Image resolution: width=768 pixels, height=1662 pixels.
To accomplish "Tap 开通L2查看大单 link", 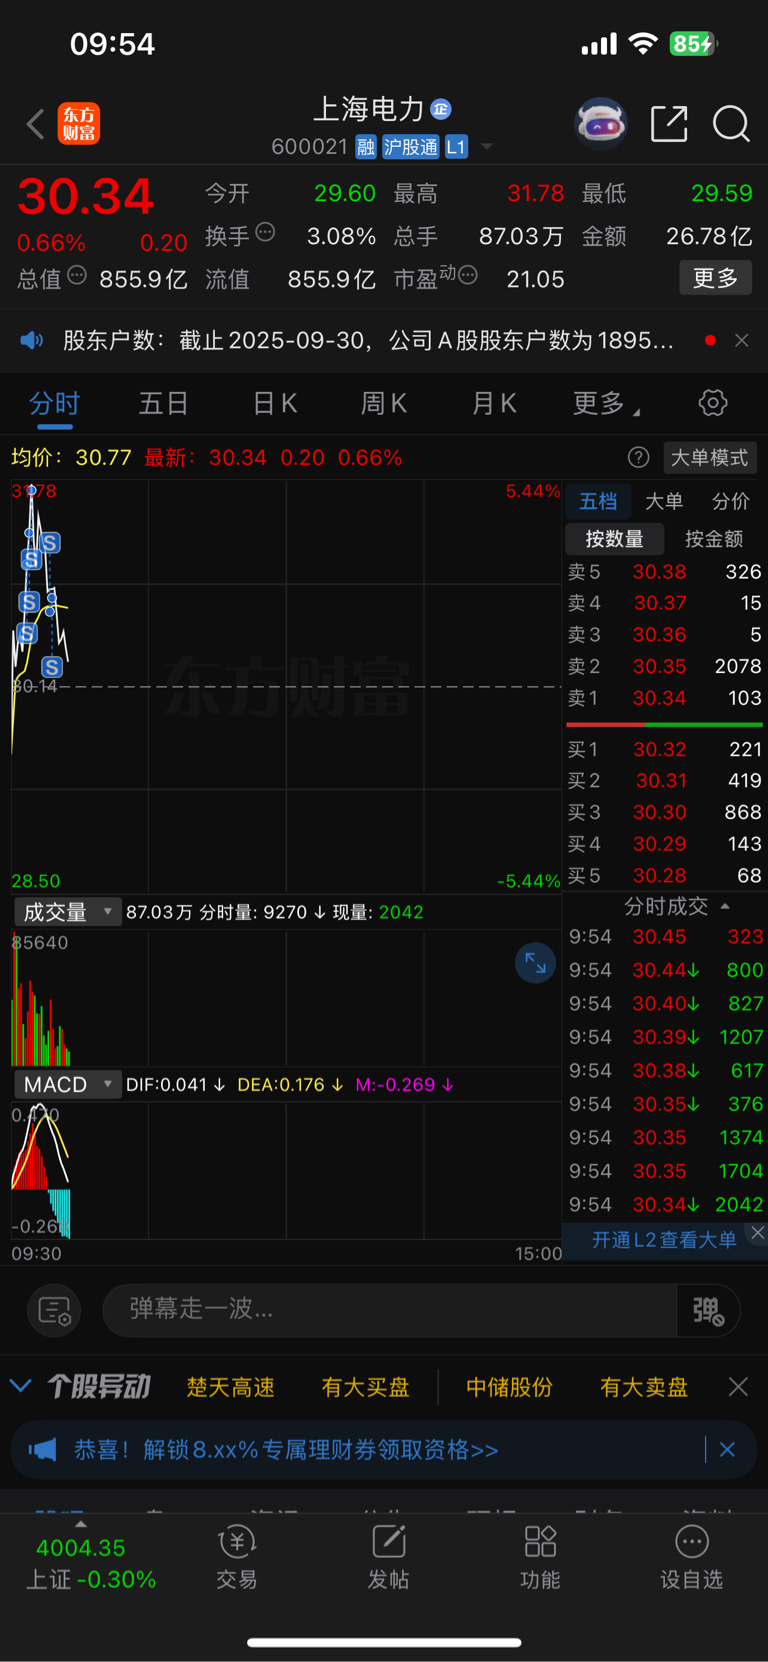I will click(x=664, y=1240).
